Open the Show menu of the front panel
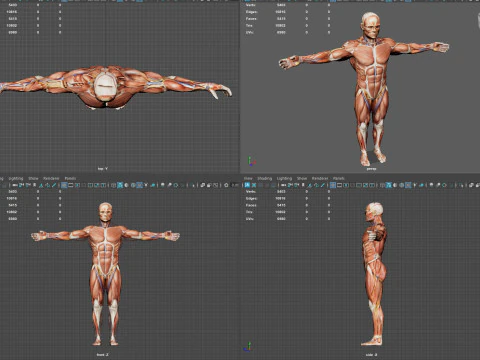This screenshot has width=480, height=360. coord(33,178)
